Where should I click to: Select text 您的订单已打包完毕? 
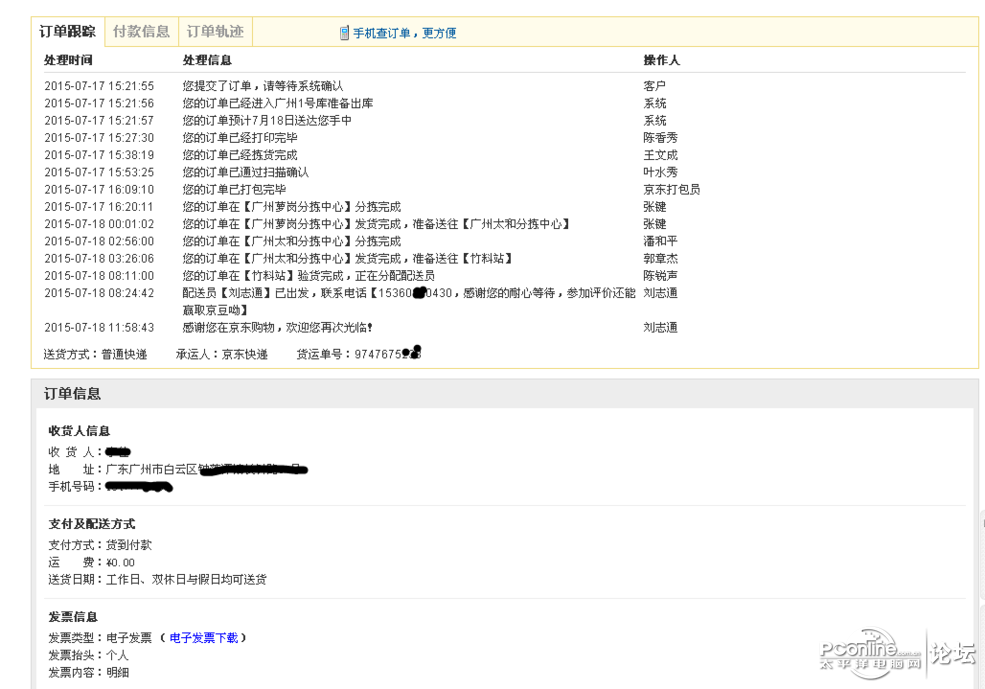point(234,190)
